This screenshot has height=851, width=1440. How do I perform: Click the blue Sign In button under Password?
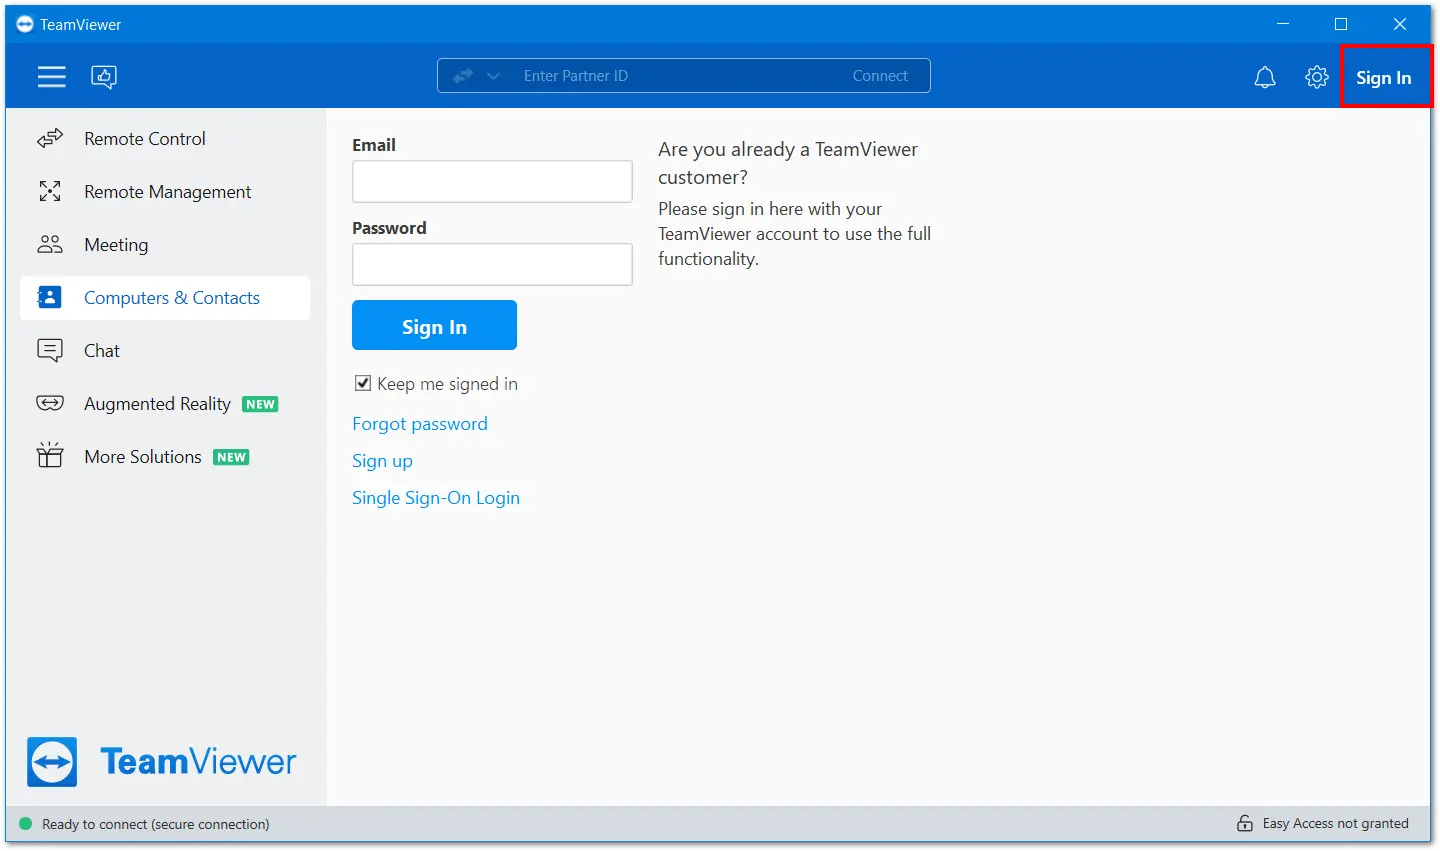click(x=434, y=325)
